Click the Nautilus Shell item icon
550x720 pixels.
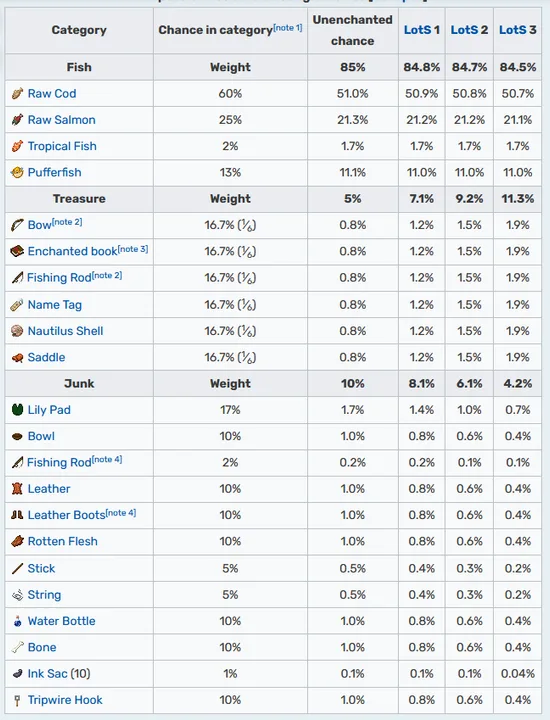tap(17, 331)
